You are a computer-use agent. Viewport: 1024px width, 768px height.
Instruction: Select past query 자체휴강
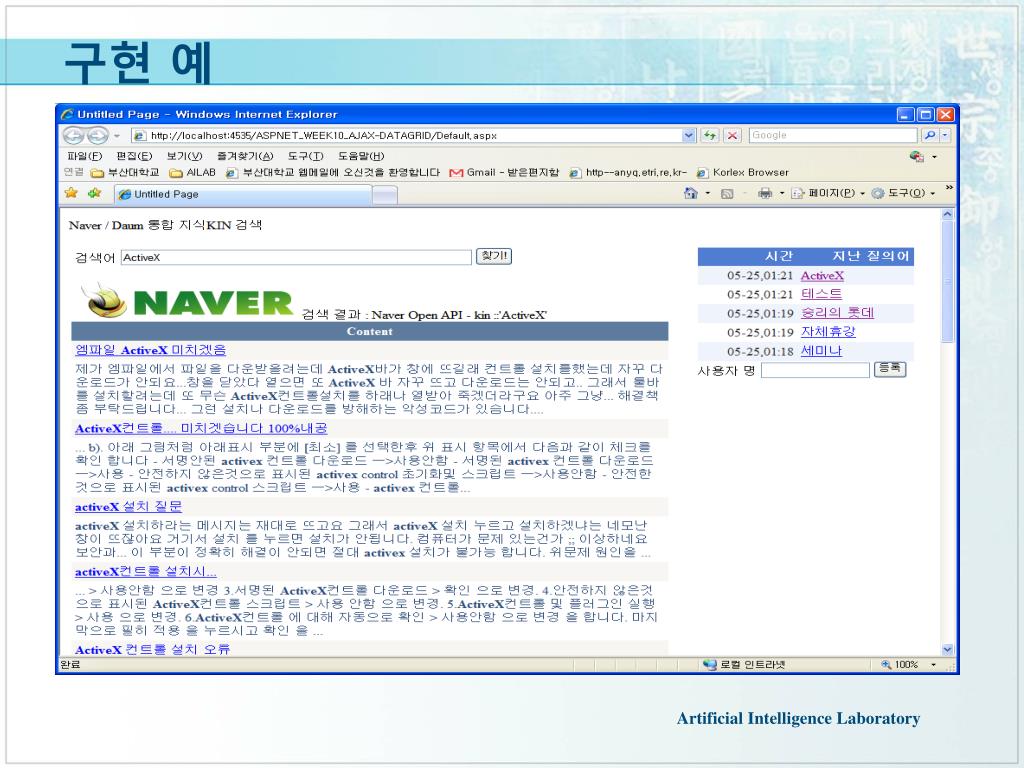[x=827, y=332]
